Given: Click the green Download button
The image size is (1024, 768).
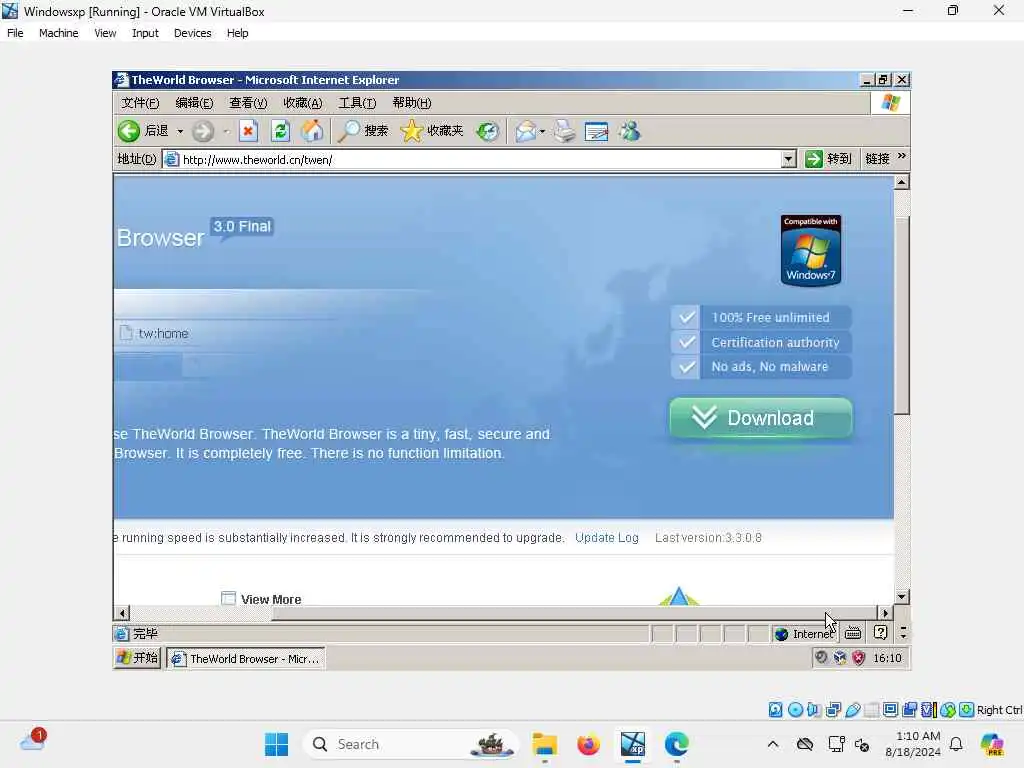Looking at the screenshot, I should pyautogui.click(x=760, y=418).
